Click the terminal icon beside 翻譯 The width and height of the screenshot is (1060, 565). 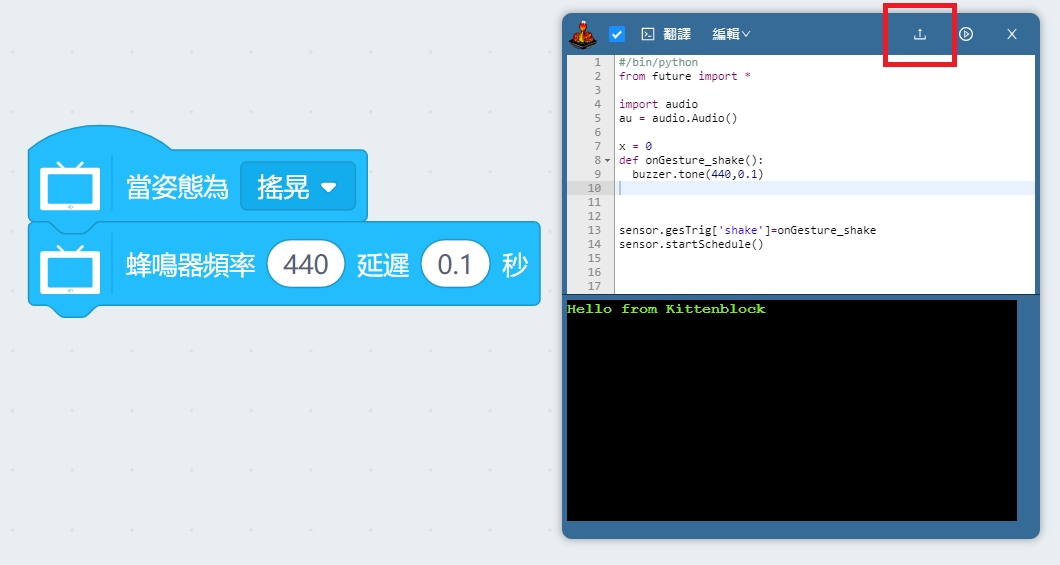[647, 34]
